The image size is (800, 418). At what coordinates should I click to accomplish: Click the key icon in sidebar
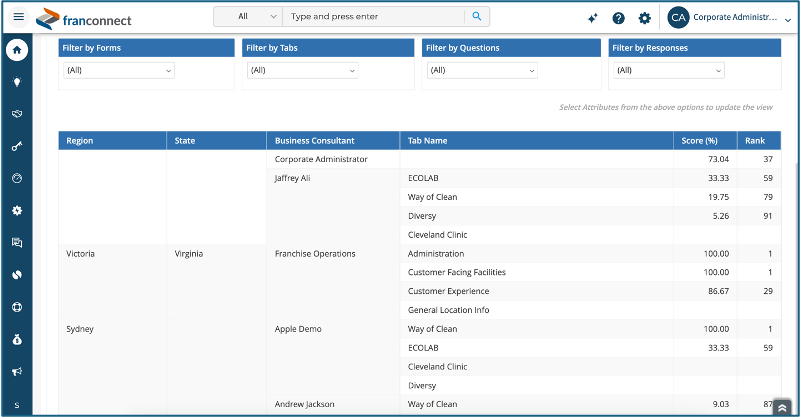tap(17, 146)
